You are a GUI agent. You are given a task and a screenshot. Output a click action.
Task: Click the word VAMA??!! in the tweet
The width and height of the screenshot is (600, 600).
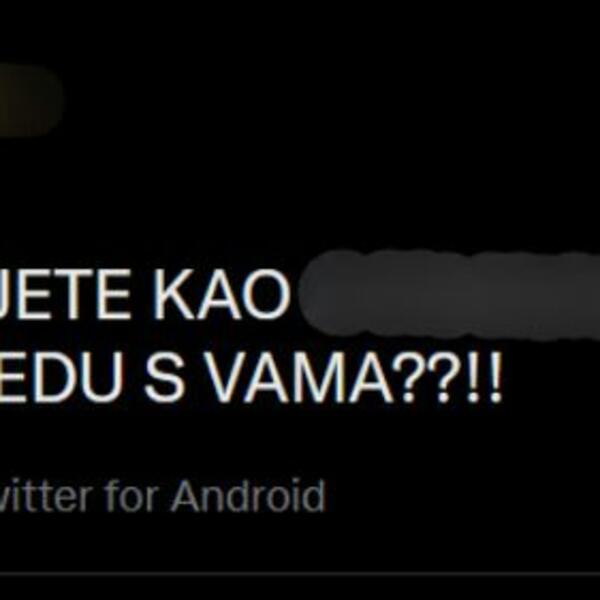(x=354, y=377)
